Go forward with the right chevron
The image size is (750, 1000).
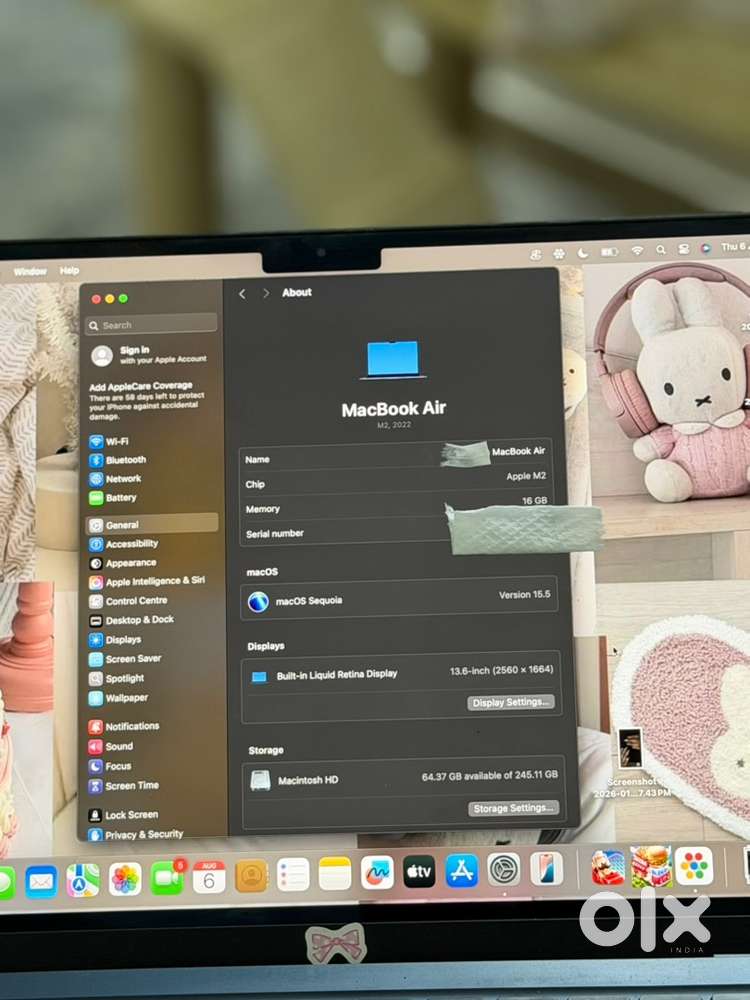[266, 293]
